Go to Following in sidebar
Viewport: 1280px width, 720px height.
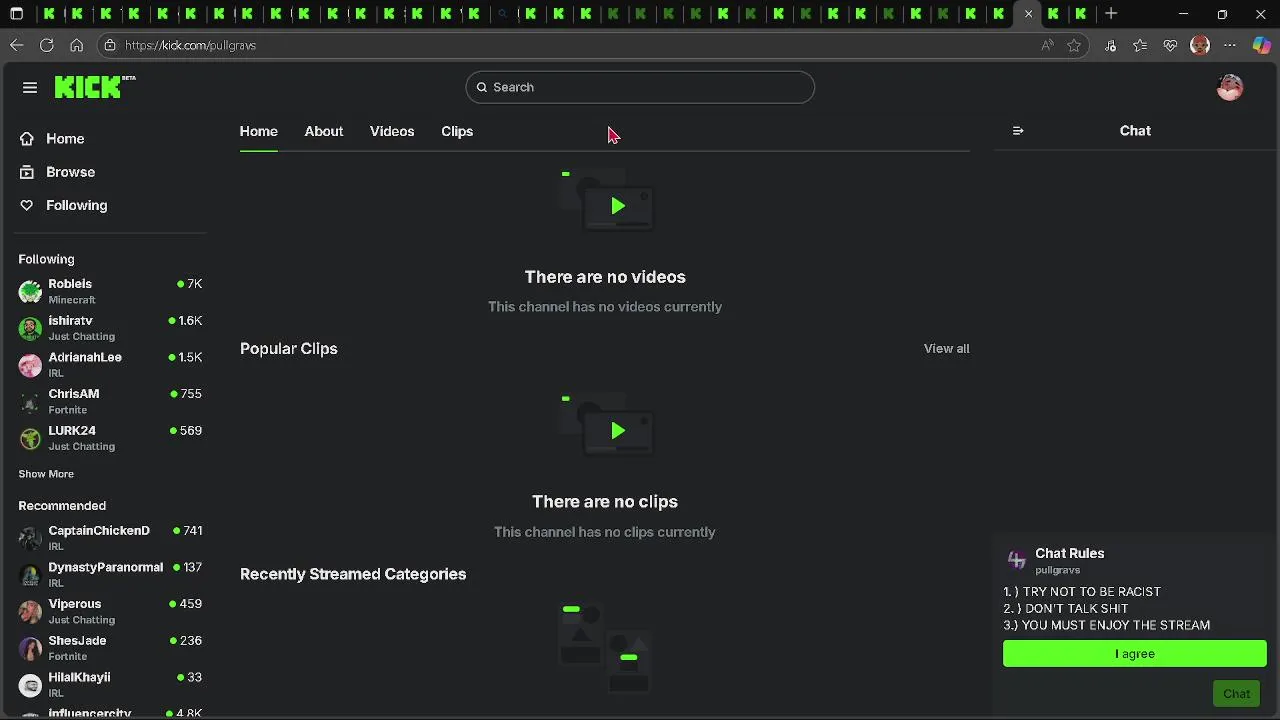tap(76, 205)
